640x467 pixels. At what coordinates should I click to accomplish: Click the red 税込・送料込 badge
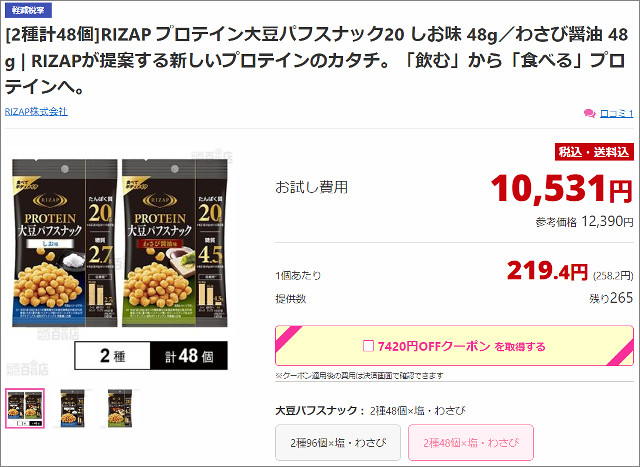coord(594,152)
